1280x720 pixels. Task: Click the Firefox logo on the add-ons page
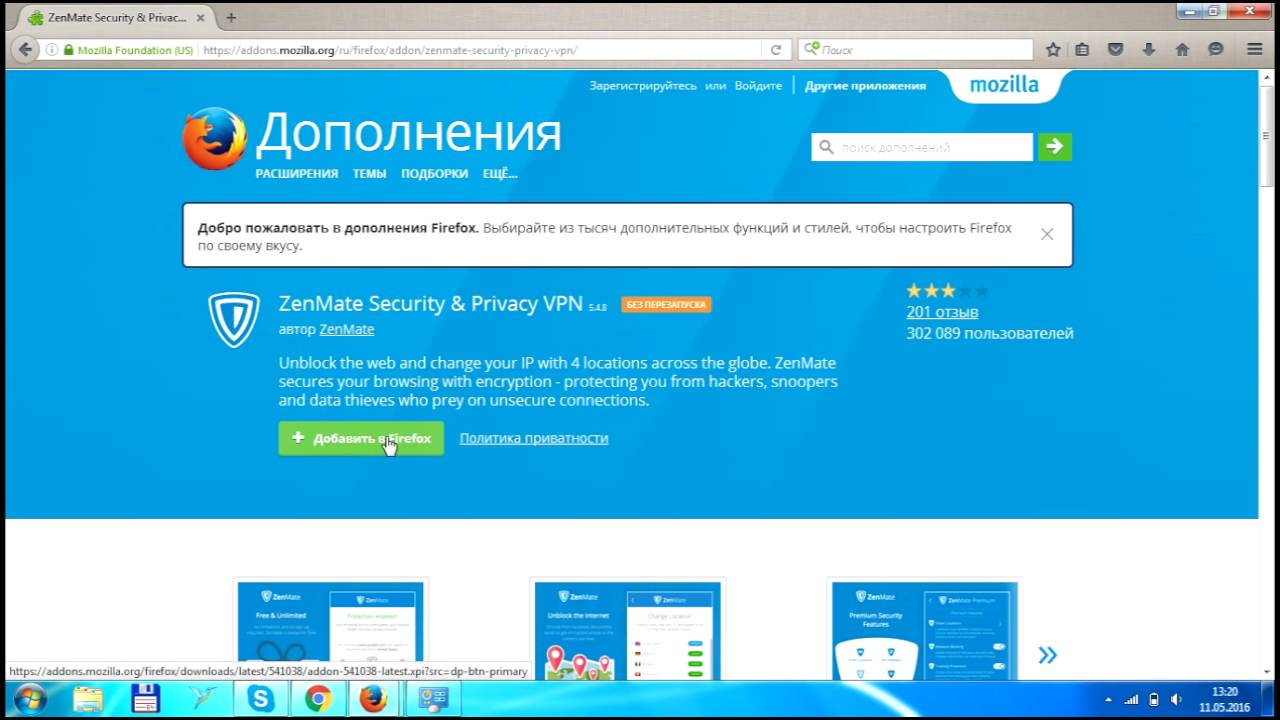click(x=214, y=139)
